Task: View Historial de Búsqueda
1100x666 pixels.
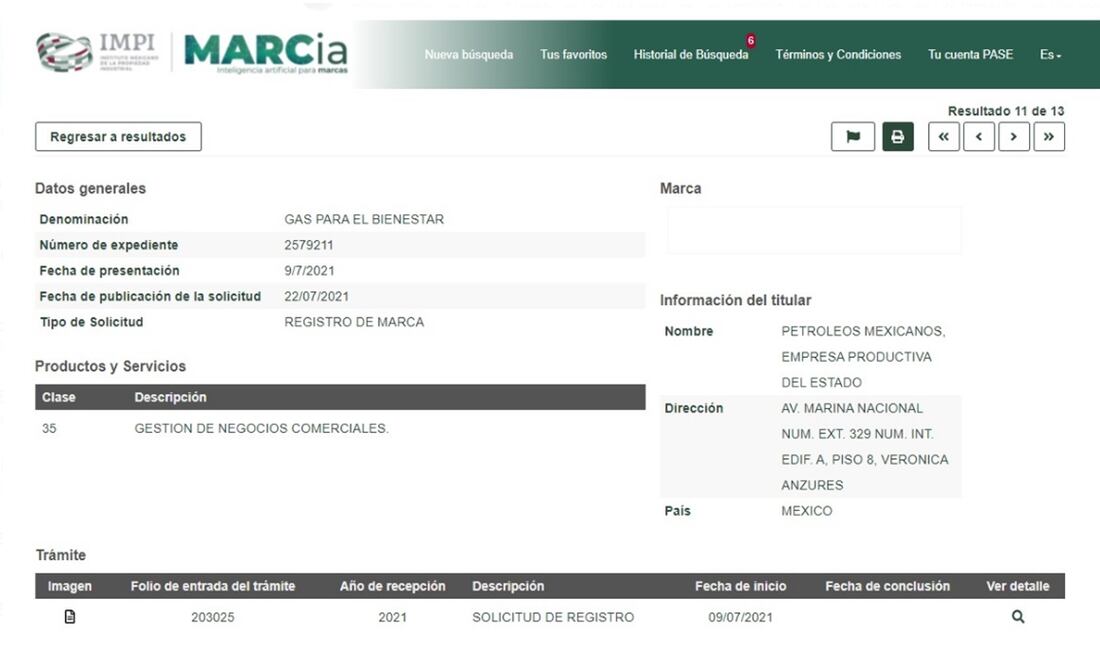Action: [x=691, y=55]
